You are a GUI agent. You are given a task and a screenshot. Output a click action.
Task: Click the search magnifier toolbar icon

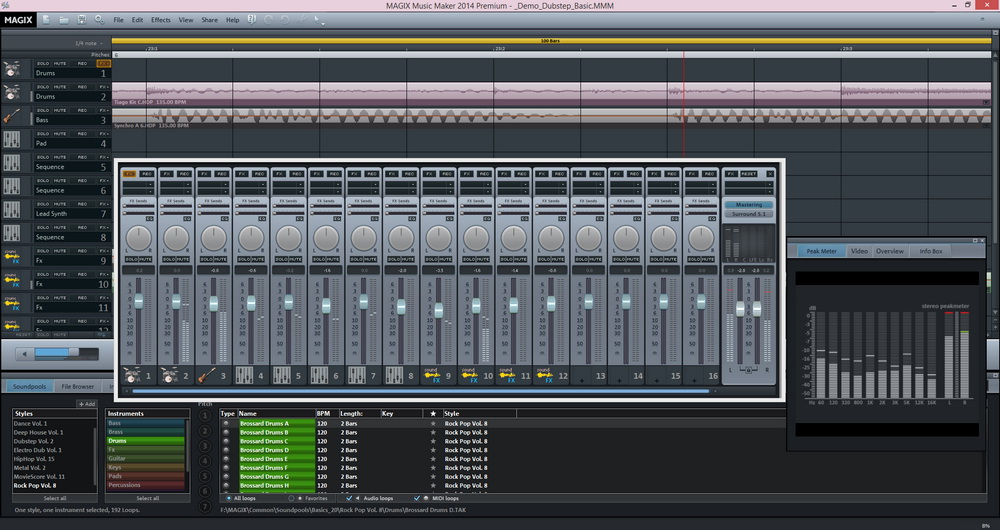pyautogui.click(x=99, y=20)
